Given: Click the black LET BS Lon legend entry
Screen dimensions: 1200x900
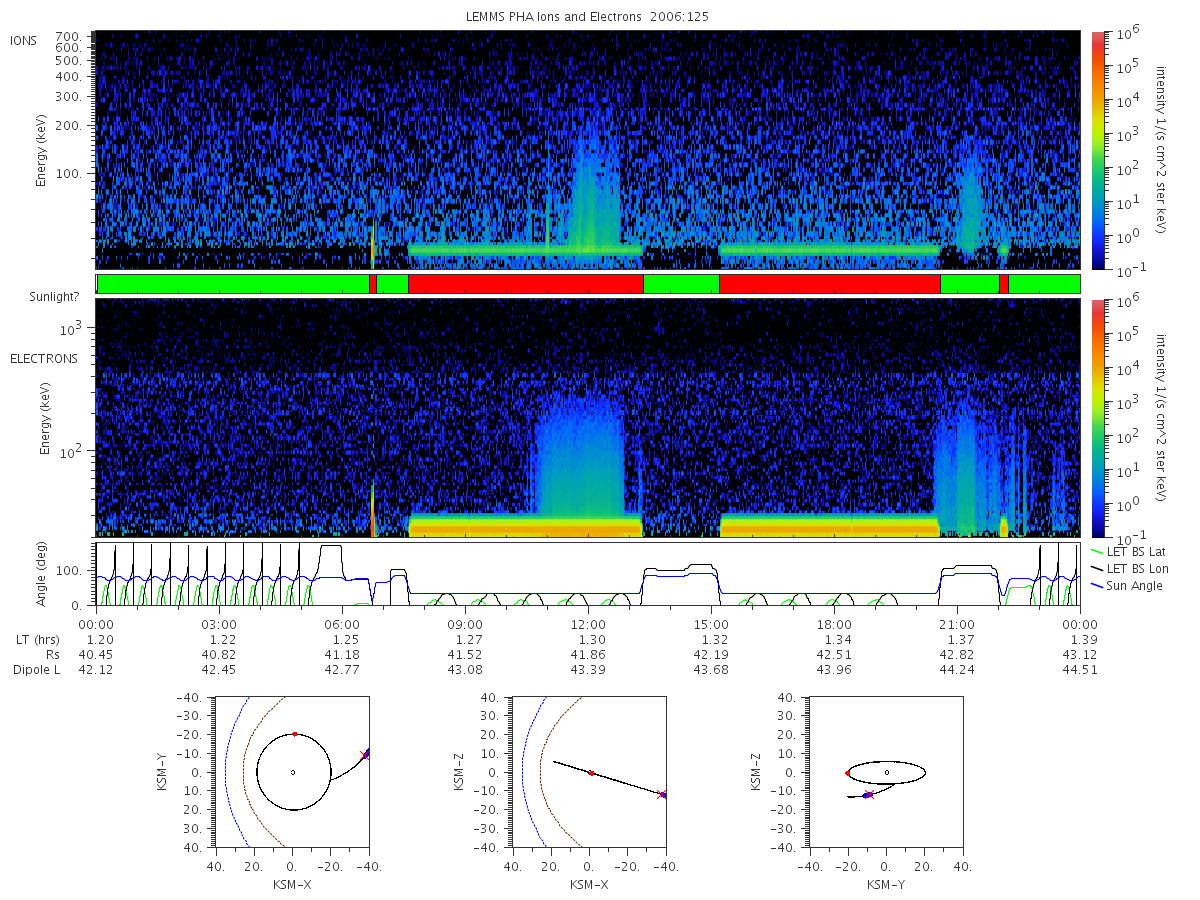Looking at the screenshot, I should [1127, 568].
